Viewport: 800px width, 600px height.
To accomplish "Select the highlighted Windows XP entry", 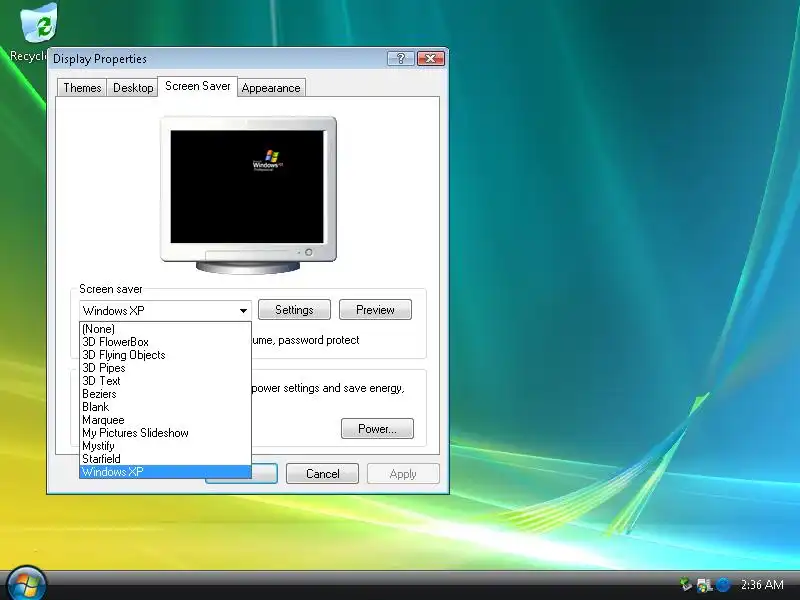I will (x=165, y=472).
